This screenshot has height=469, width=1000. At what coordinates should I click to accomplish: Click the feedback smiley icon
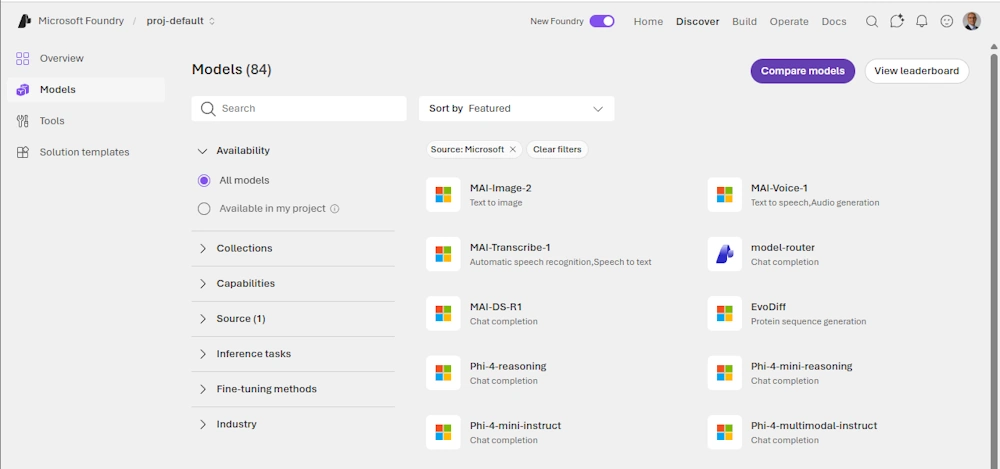(947, 21)
